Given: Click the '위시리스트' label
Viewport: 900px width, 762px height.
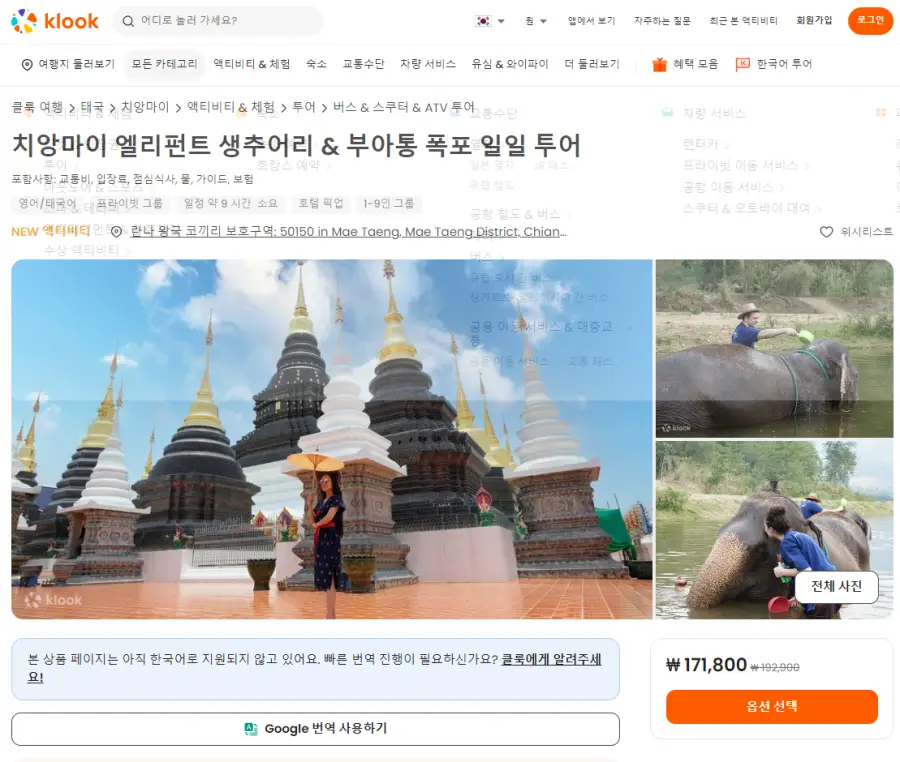Looking at the screenshot, I should click(867, 232).
